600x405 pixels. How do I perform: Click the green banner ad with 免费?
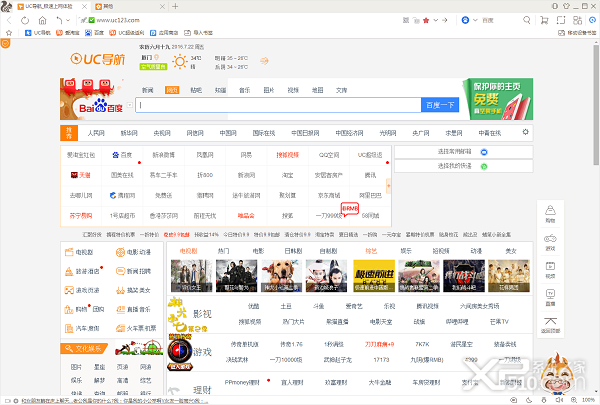coord(498,99)
